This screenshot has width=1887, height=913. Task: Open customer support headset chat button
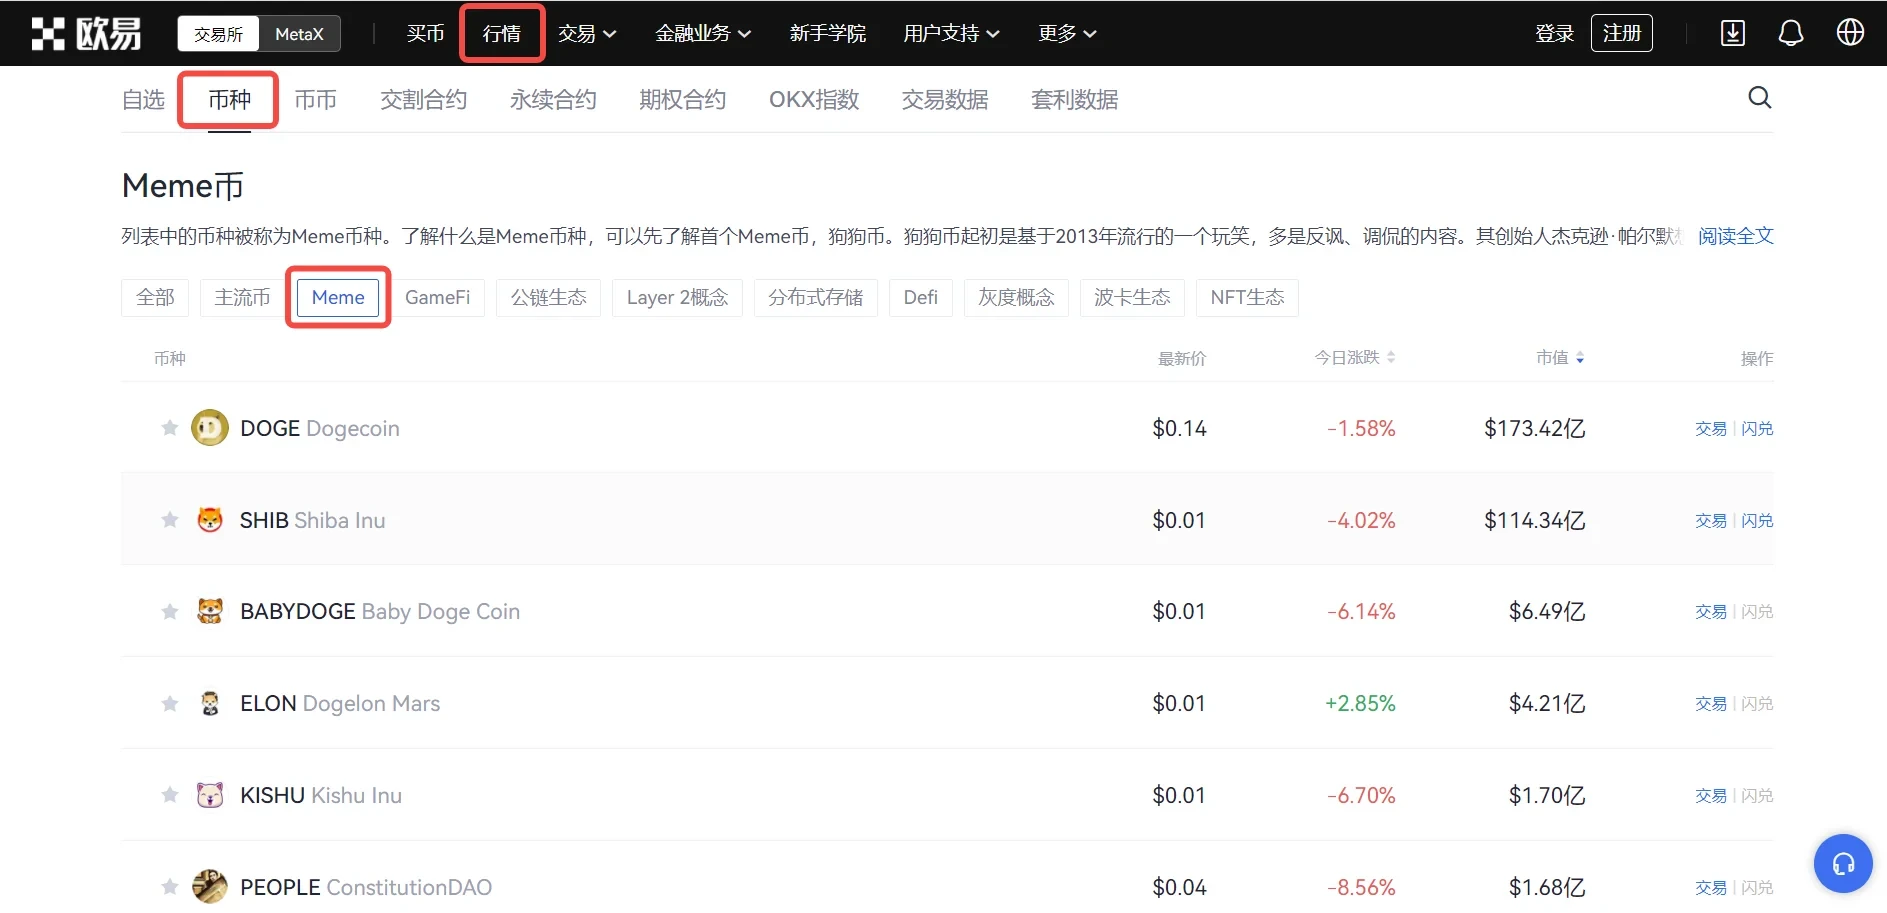click(x=1842, y=863)
